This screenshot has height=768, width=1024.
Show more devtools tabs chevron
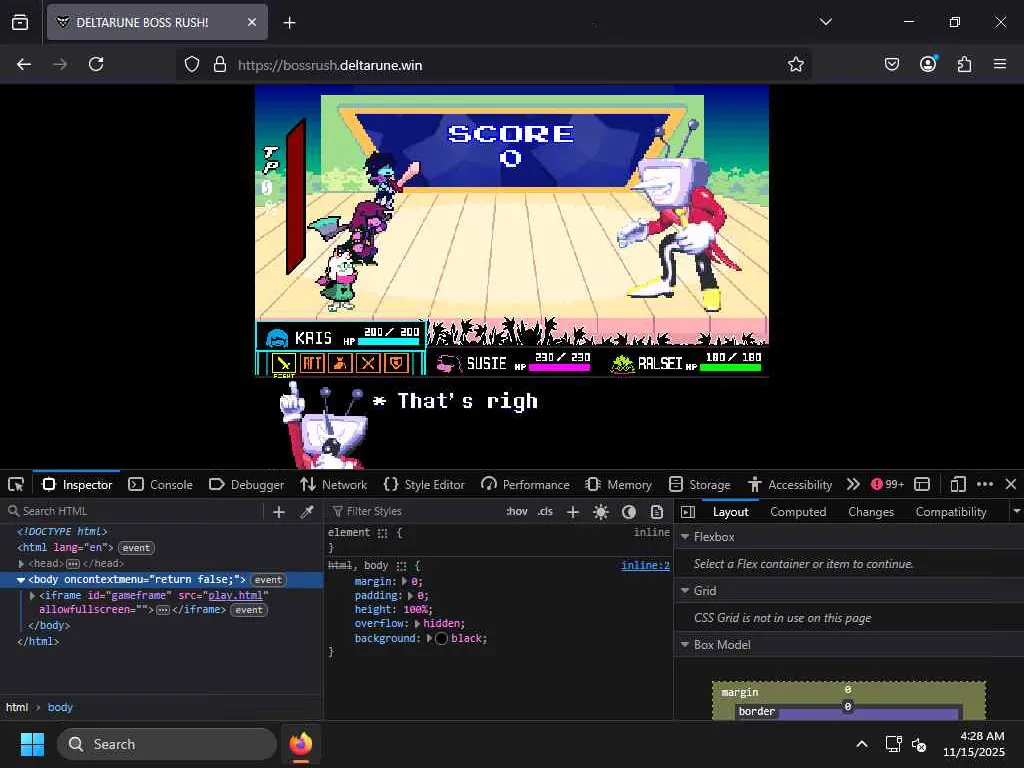[x=853, y=485]
